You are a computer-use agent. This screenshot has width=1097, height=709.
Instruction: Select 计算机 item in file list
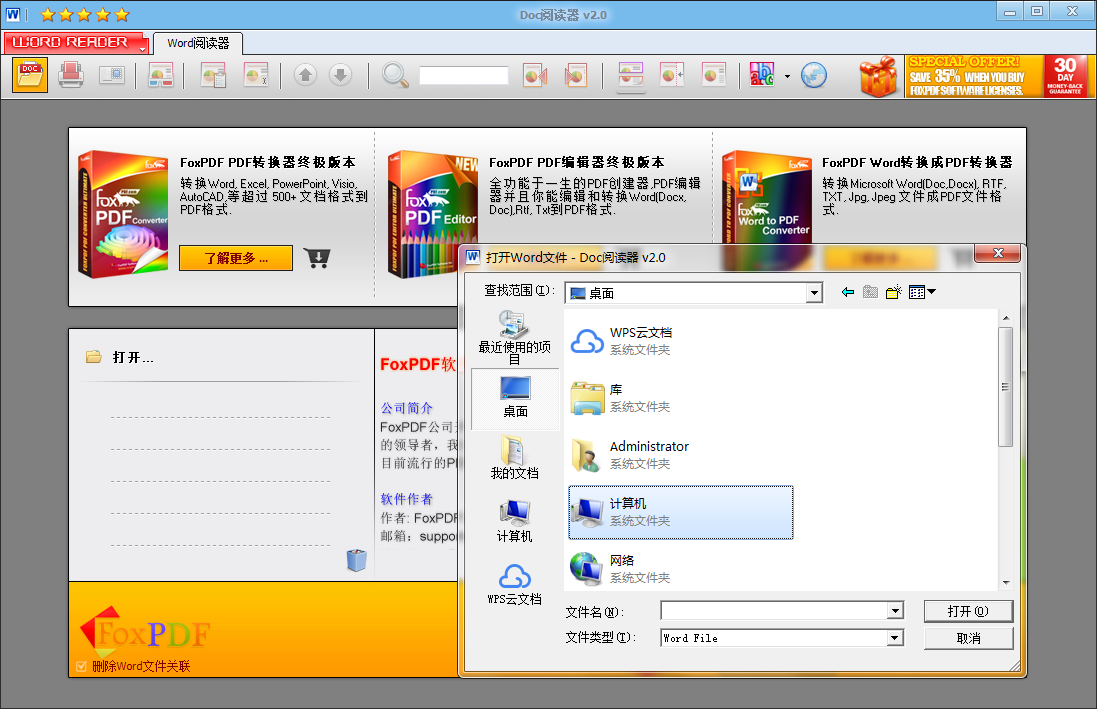tap(680, 512)
